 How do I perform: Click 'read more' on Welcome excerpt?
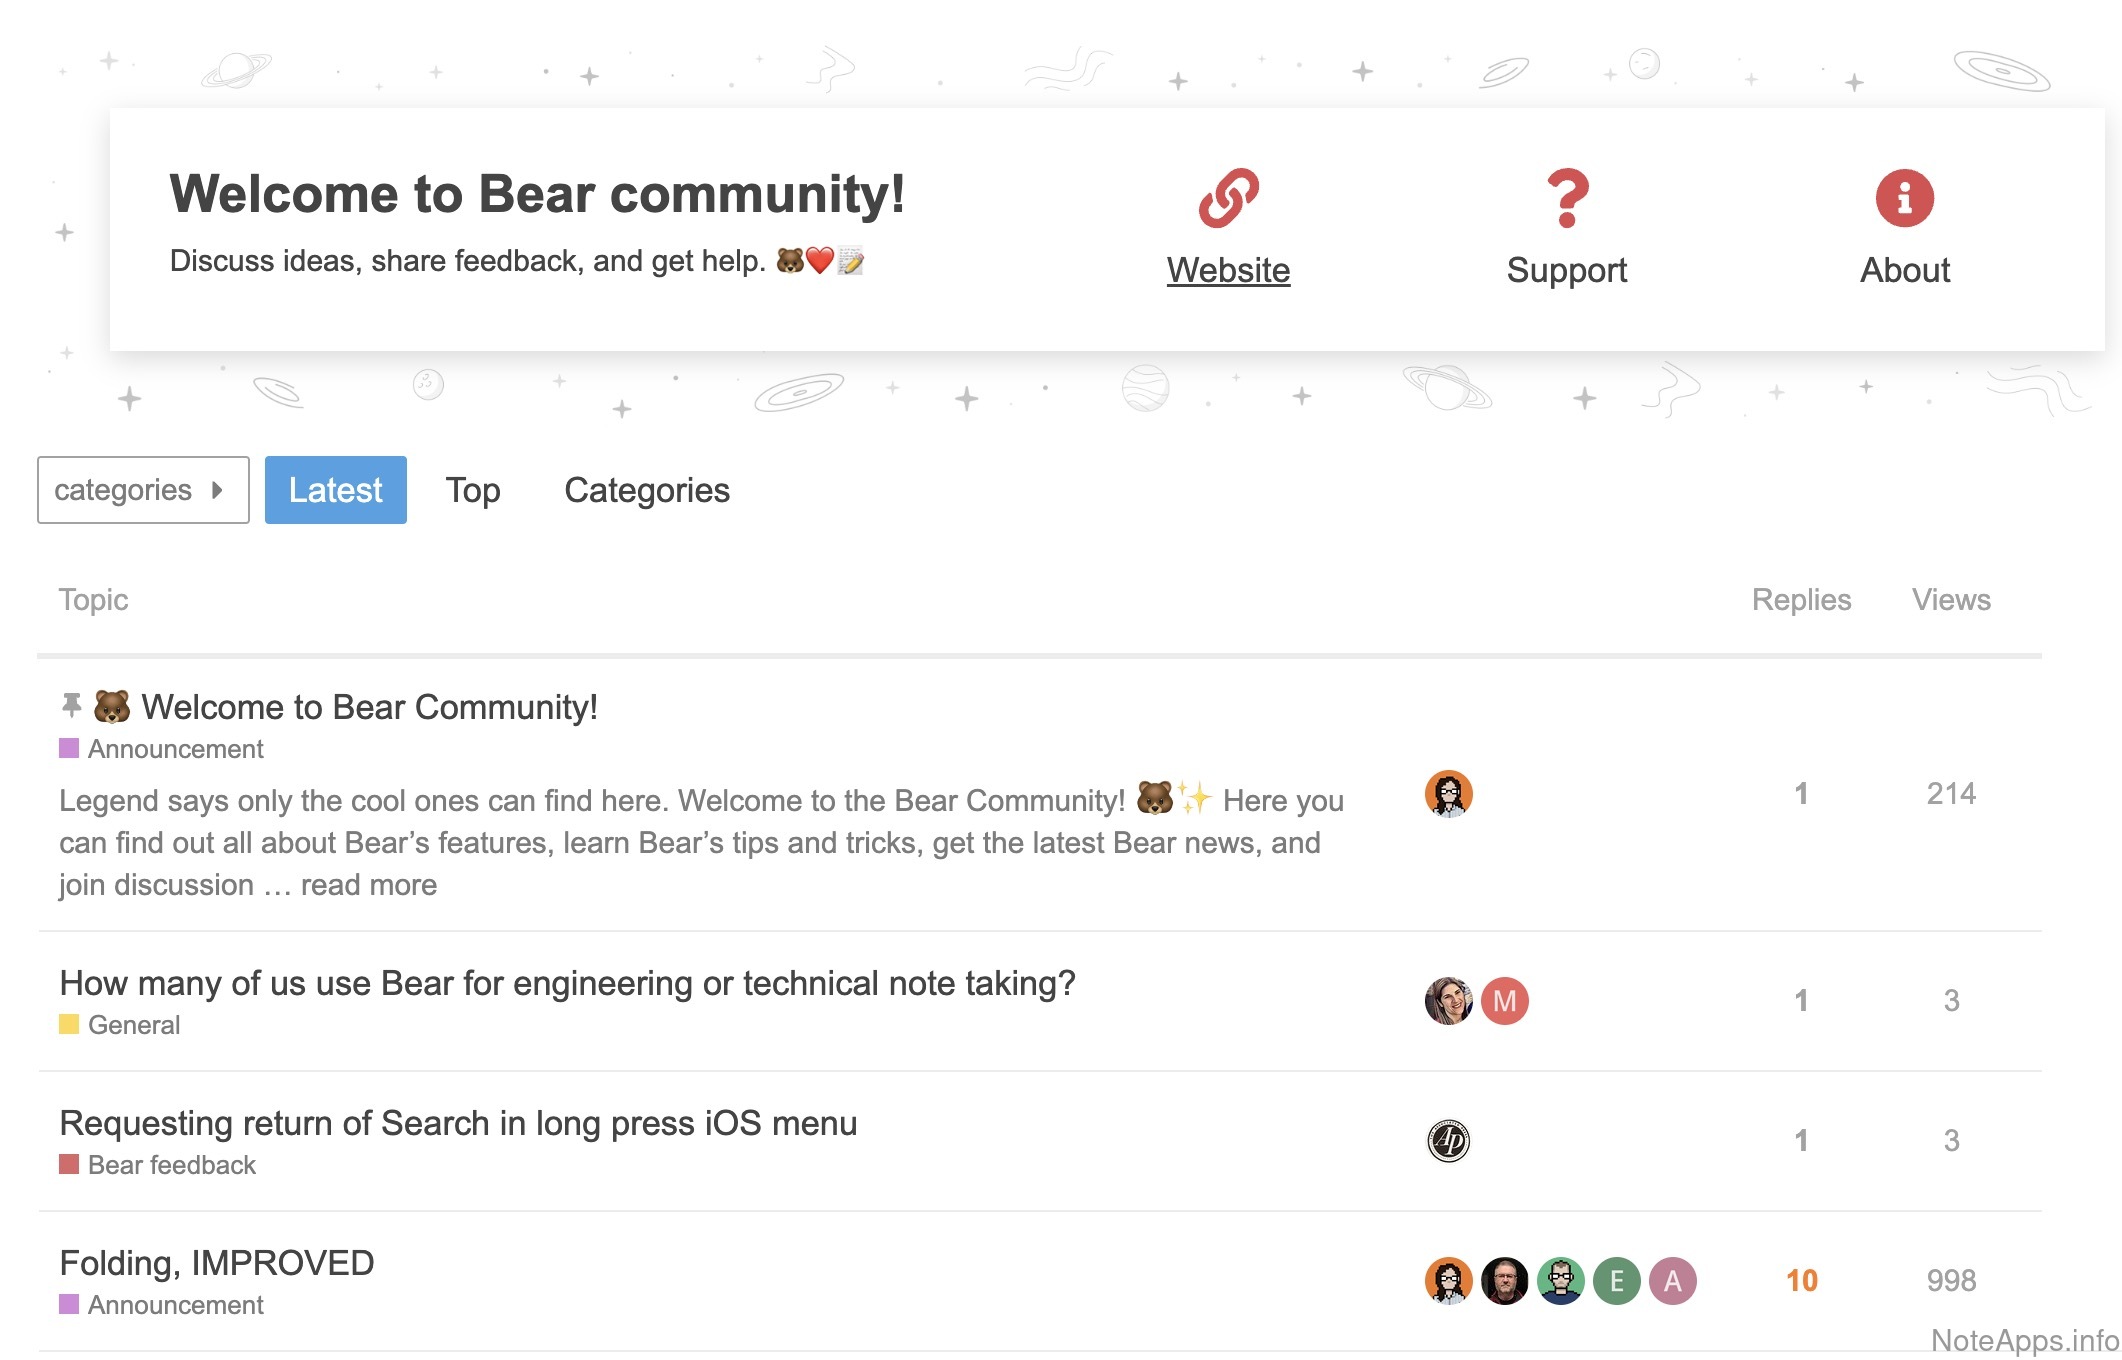click(x=368, y=885)
